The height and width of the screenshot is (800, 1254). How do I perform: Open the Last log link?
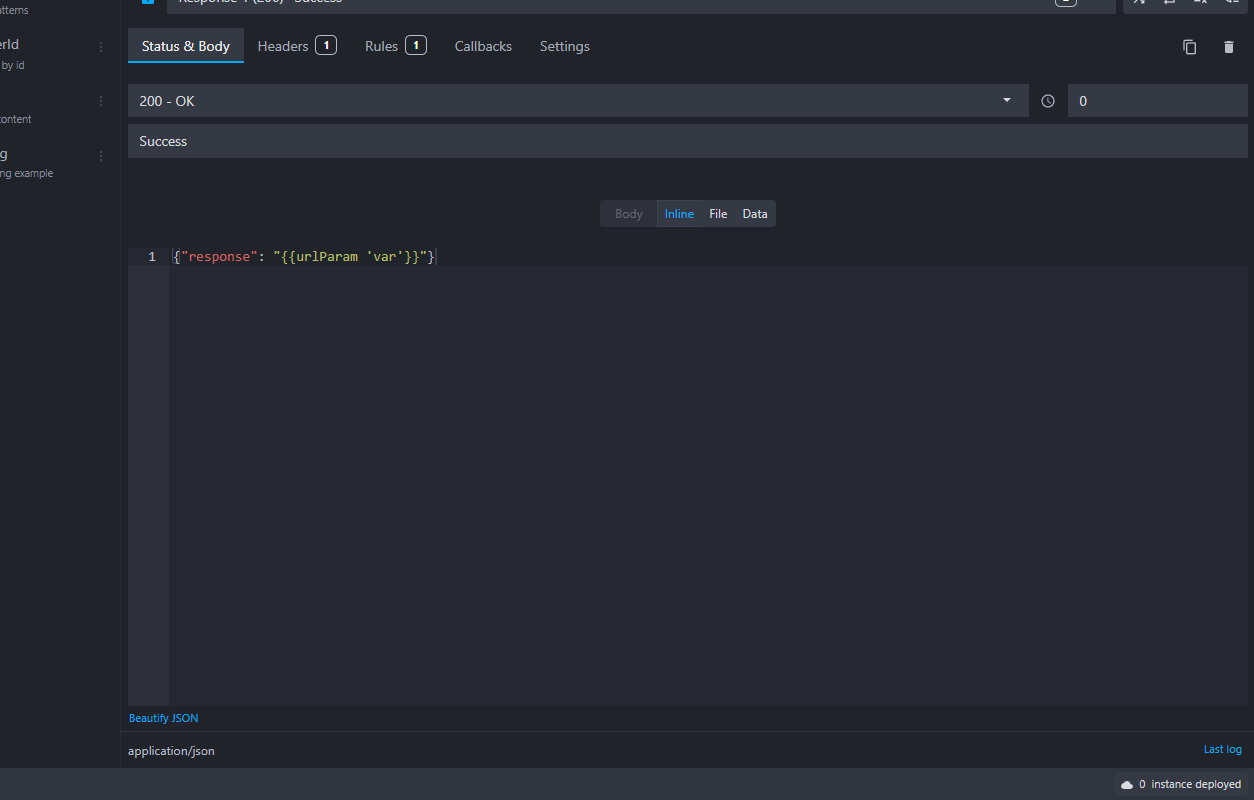(1222, 749)
